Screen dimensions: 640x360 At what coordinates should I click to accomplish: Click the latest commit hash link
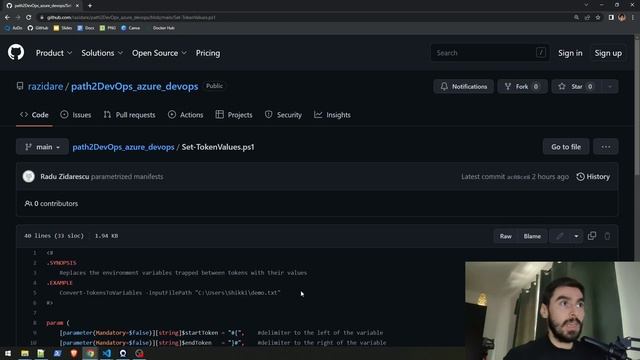[518, 177]
